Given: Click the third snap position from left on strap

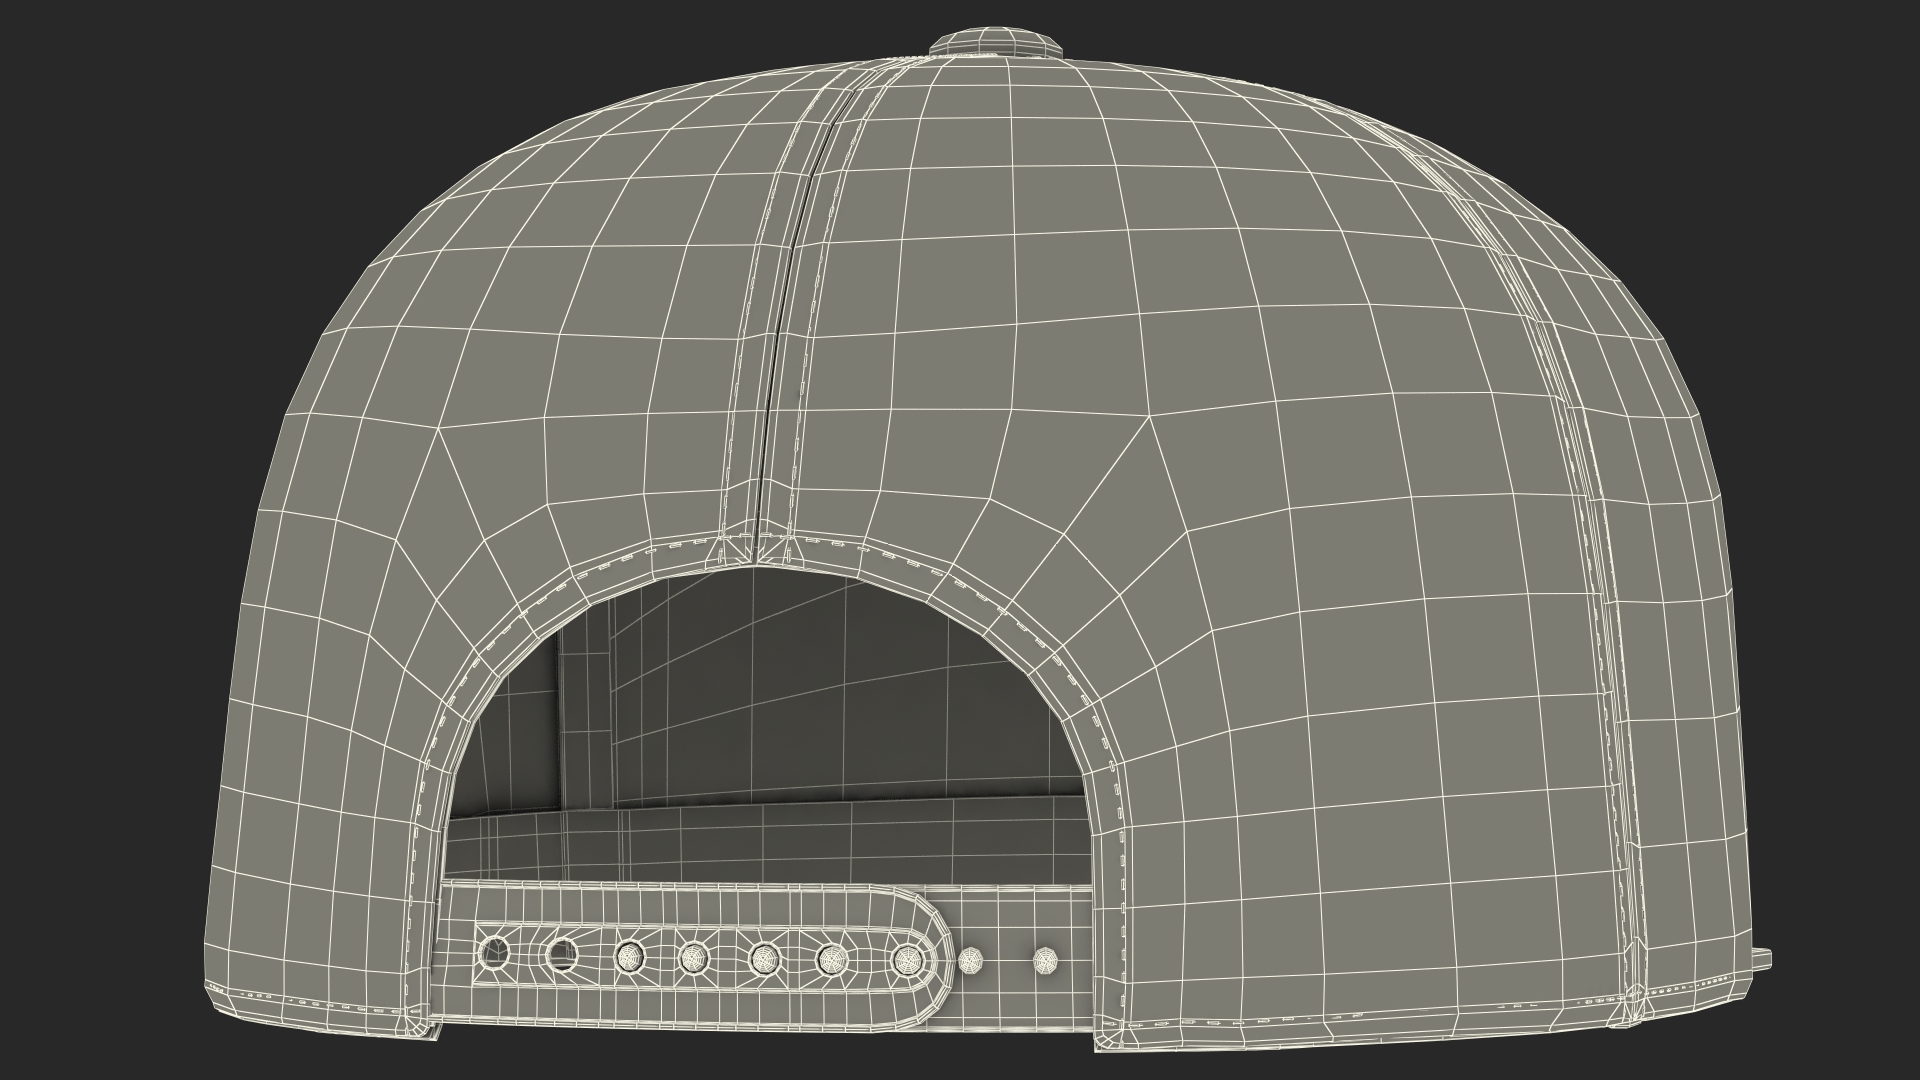Looking at the screenshot, I should pos(628,959).
